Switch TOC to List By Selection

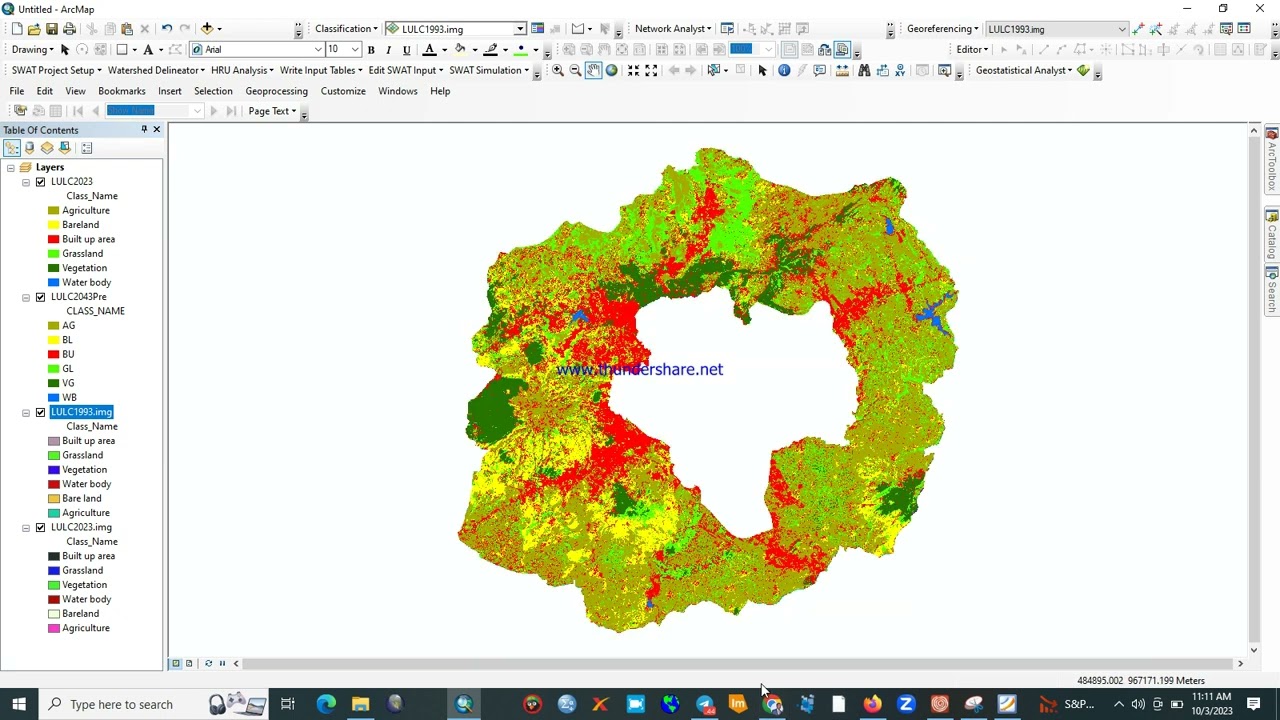(65, 148)
